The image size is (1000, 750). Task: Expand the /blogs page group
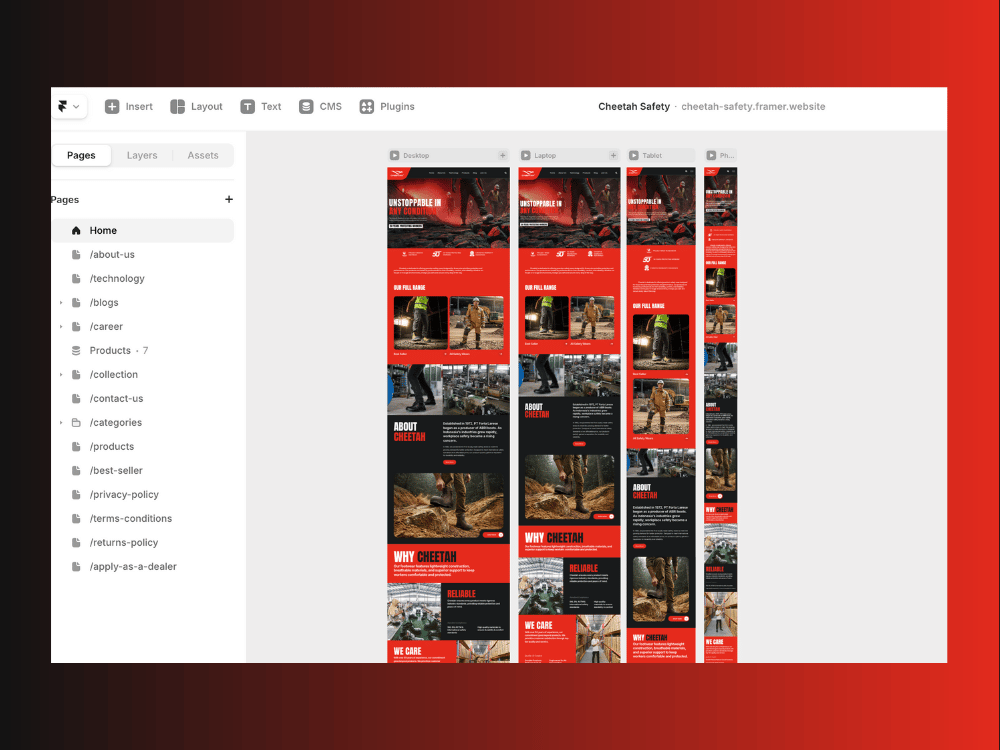coord(61,302)
